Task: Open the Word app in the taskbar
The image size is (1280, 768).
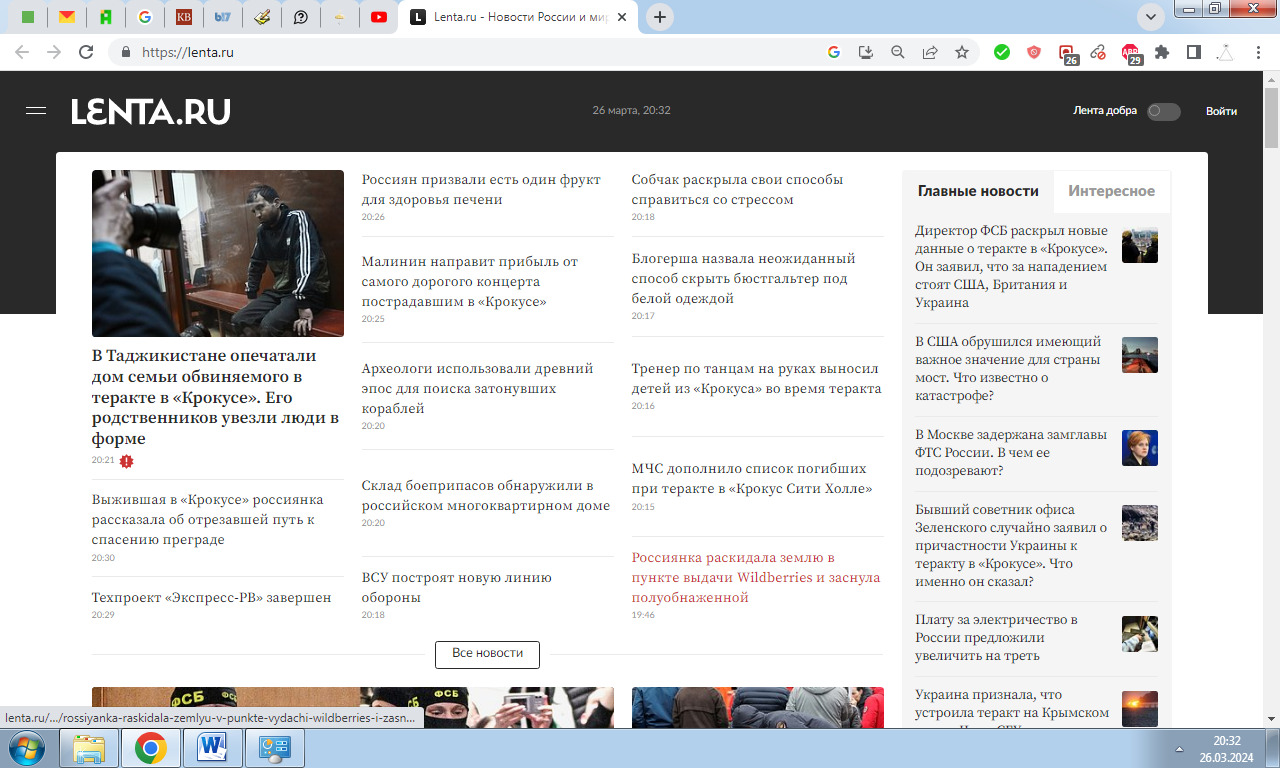Action: (x=212, y=747)
